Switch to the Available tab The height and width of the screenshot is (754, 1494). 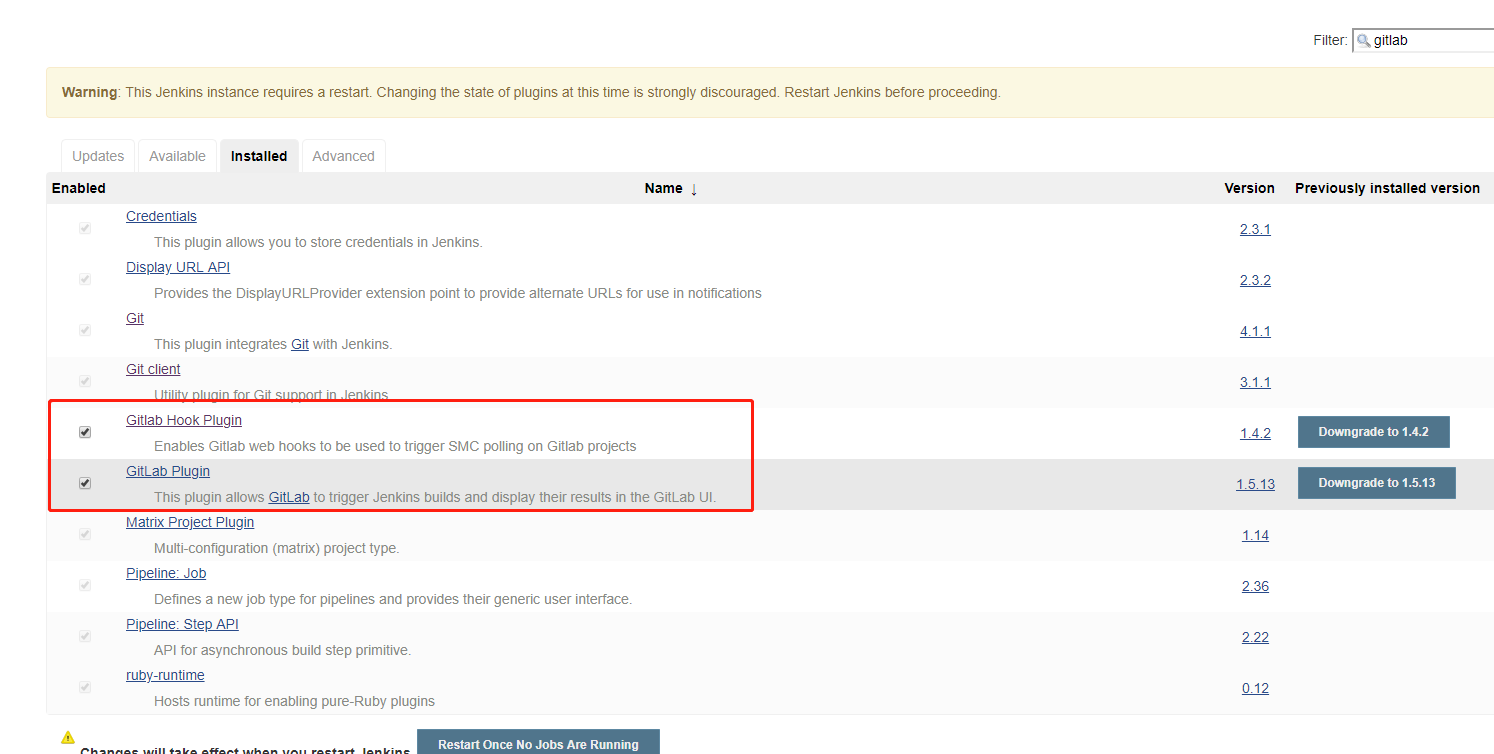pos(177,156)
